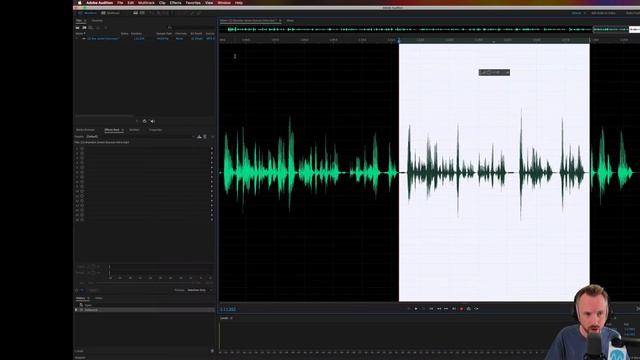Open the Favorites menu
Image resolution: width=640 pixels, height=360 pixels.
coord(193,2)
